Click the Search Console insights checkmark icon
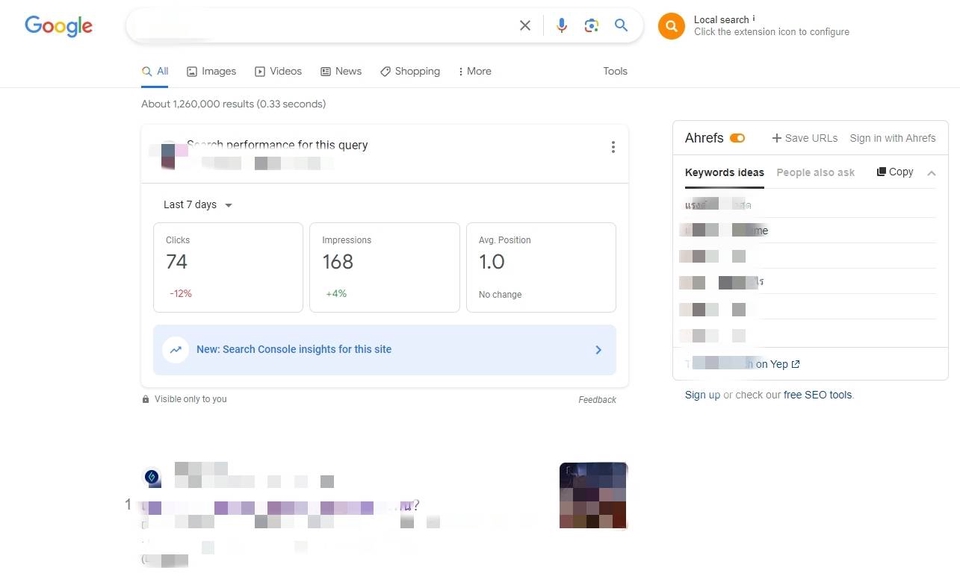960x579 pixels. [175, 349]
